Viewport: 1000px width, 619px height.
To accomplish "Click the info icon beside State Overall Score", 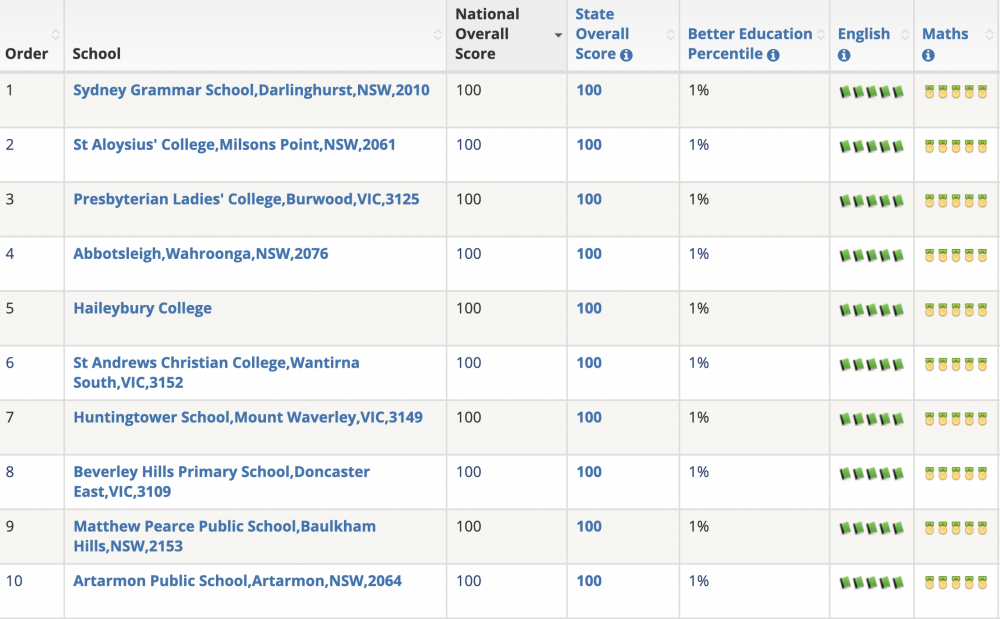I will 626,55.
